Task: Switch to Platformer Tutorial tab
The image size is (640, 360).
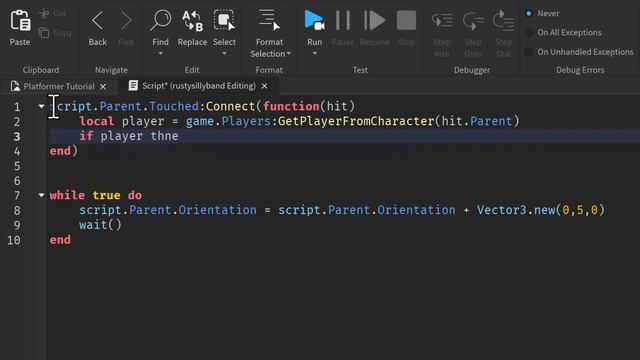Action: tap(59, 86)
